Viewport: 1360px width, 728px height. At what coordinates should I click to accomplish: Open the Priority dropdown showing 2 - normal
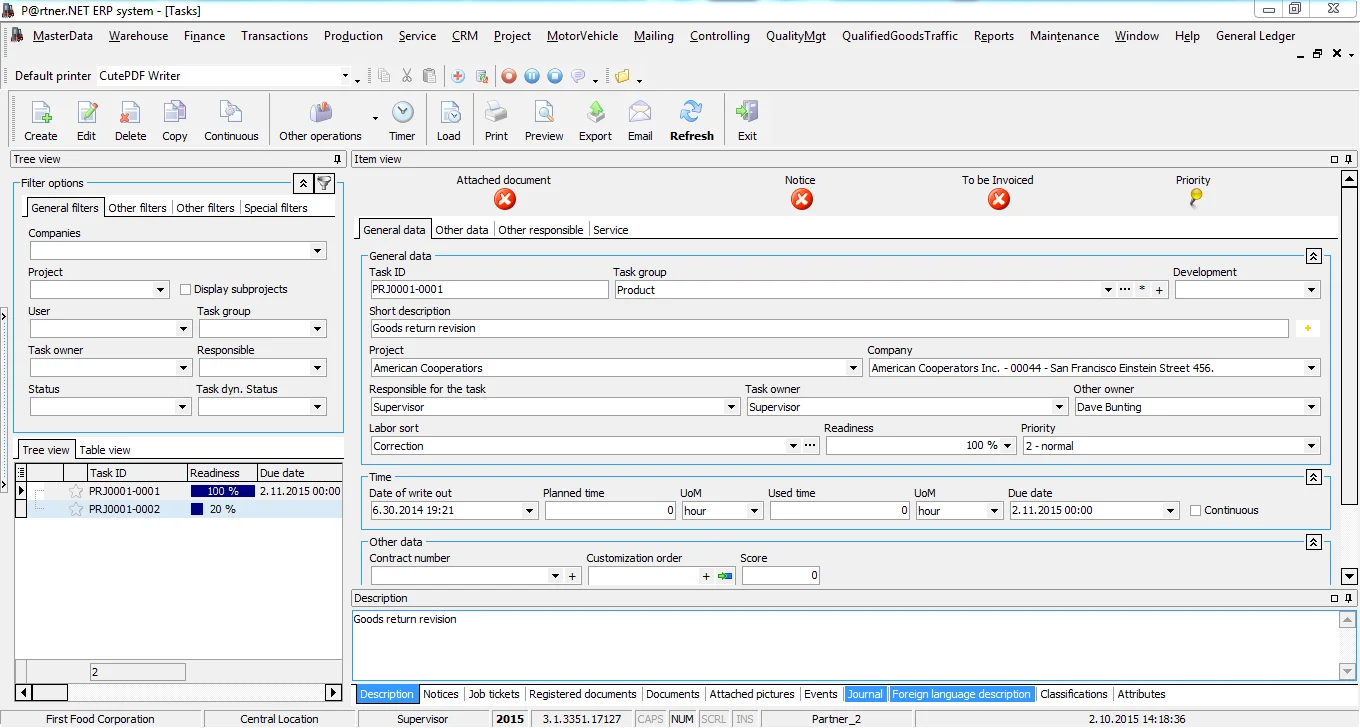pyautogui.click(x=1311, y=446)
